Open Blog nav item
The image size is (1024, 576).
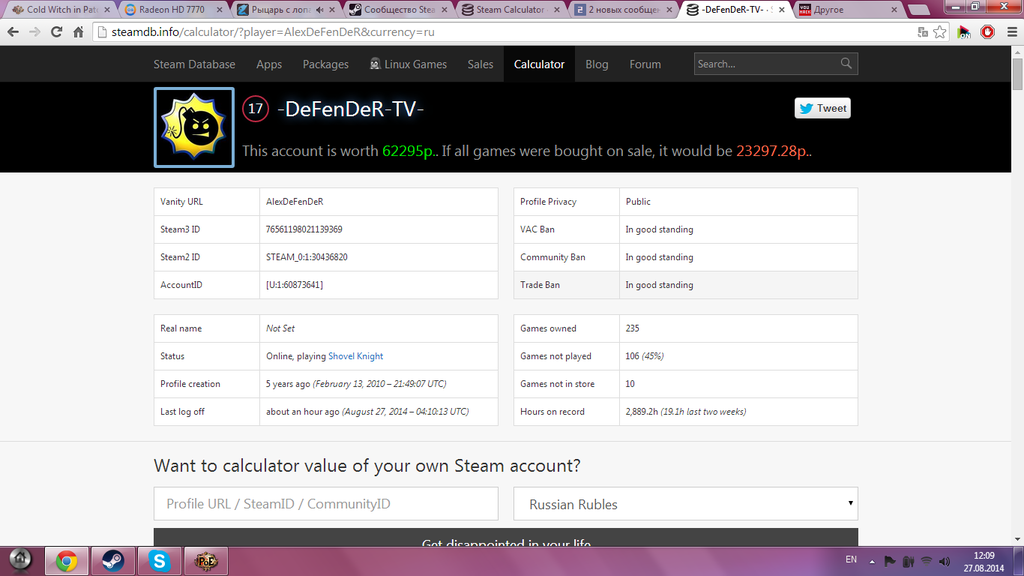pos(596,64)
